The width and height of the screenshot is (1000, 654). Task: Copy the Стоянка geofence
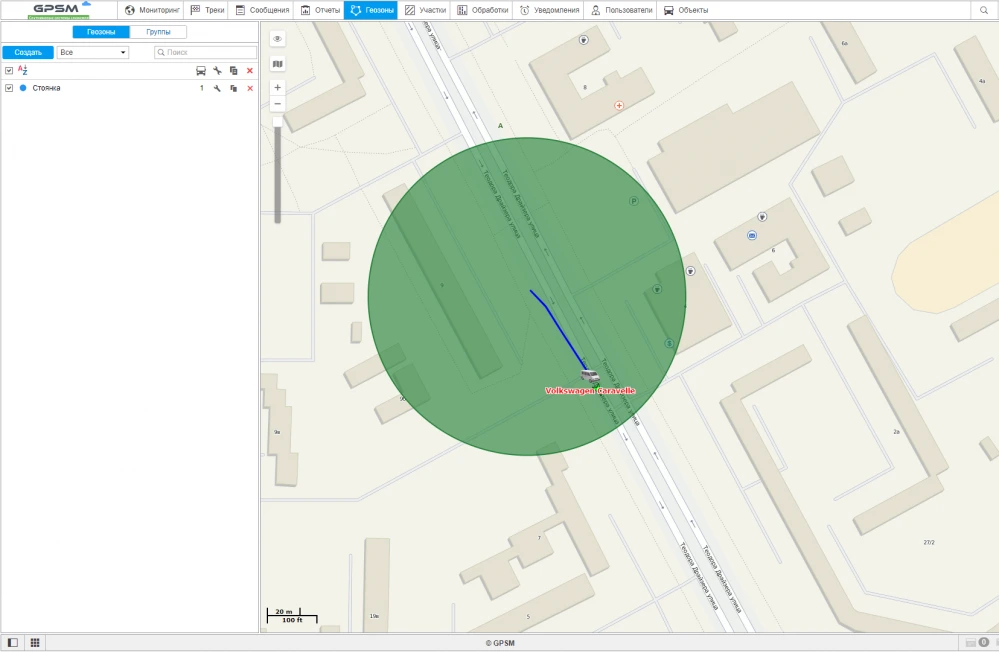pyautogui.click(x=233, y=88)
